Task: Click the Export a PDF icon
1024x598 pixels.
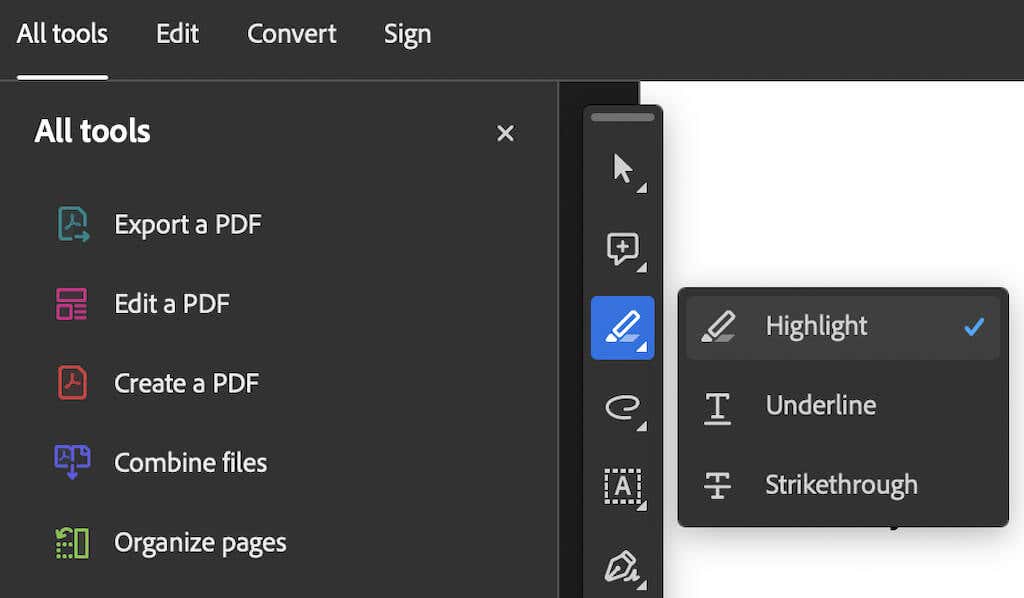Action: click(x=72, y=224)
